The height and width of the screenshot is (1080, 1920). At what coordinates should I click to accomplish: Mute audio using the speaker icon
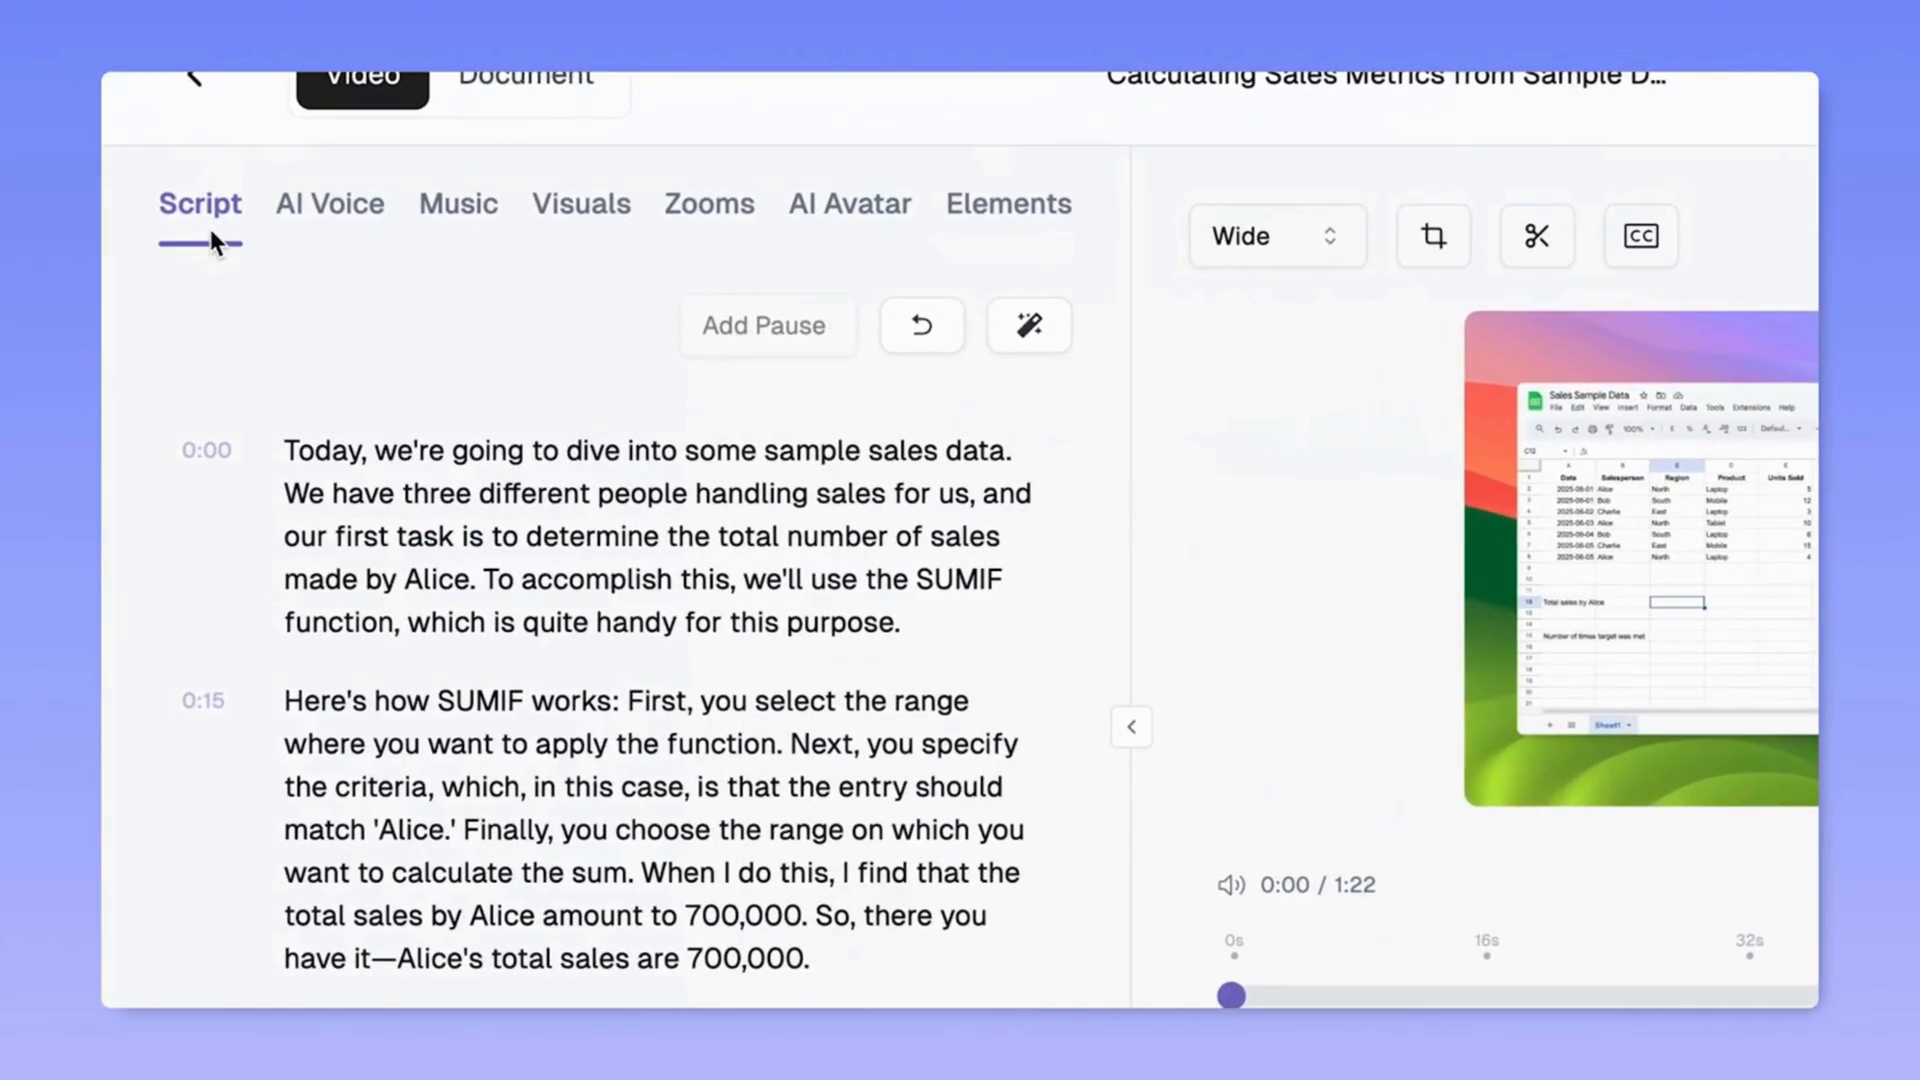1231,884
